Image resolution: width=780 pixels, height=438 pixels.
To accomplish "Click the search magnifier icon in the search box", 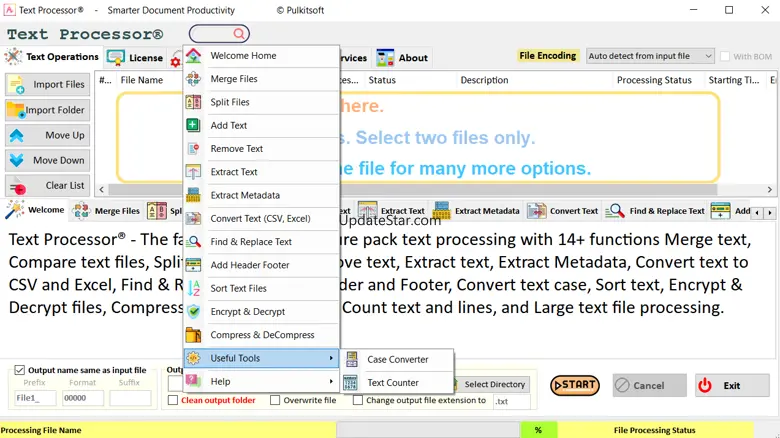I will pos(239,34).
